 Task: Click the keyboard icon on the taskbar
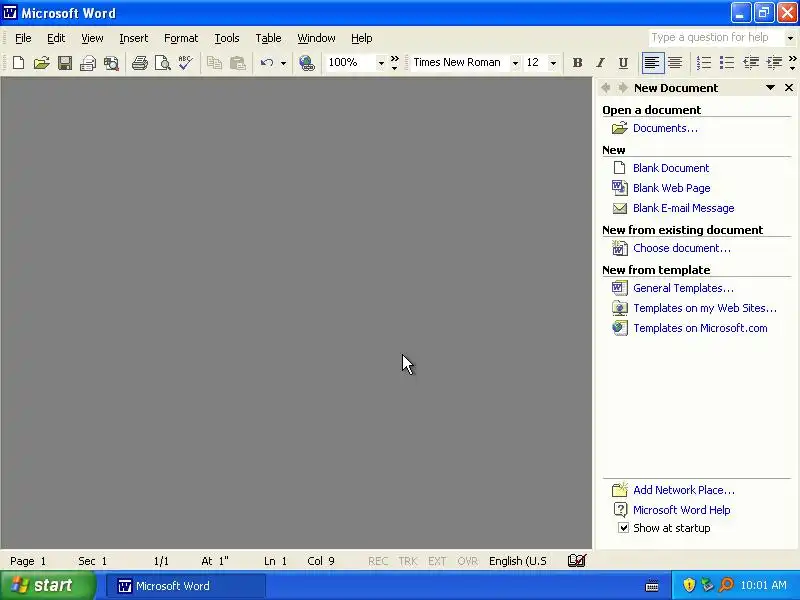click(652, 586)
